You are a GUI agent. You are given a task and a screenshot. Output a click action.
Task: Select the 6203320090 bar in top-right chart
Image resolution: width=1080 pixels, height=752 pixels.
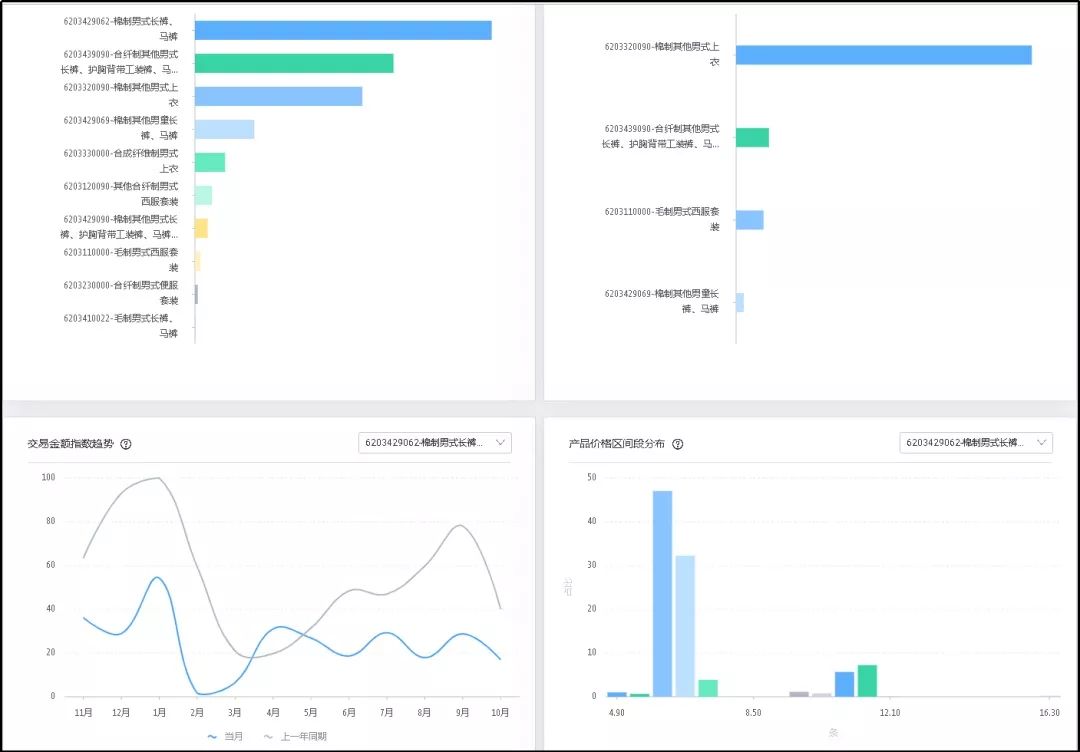pos(883,55)
